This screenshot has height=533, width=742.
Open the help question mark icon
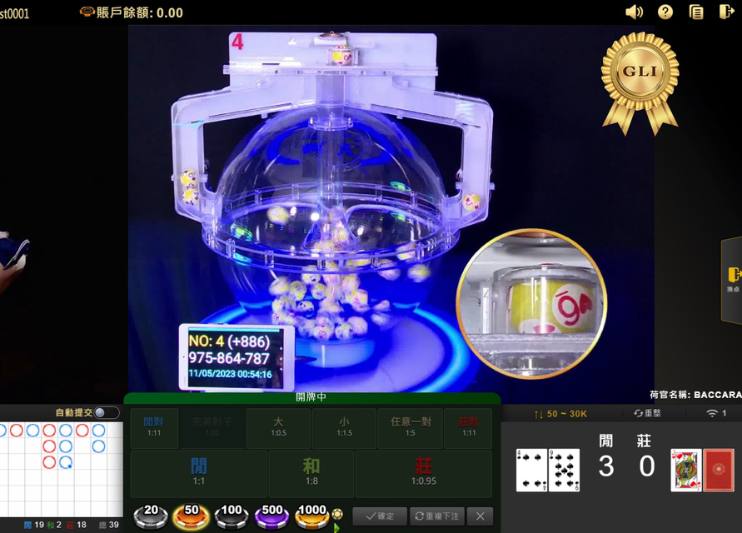point(666,12)
